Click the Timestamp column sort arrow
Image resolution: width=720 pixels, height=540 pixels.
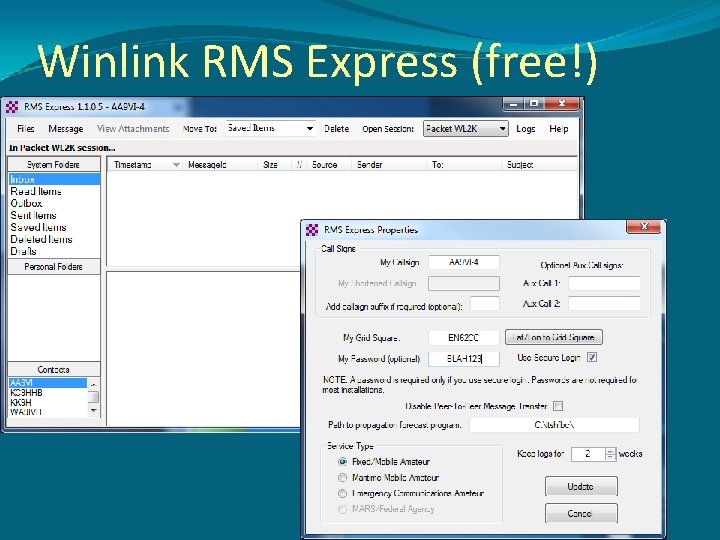(x=176, y=165)
